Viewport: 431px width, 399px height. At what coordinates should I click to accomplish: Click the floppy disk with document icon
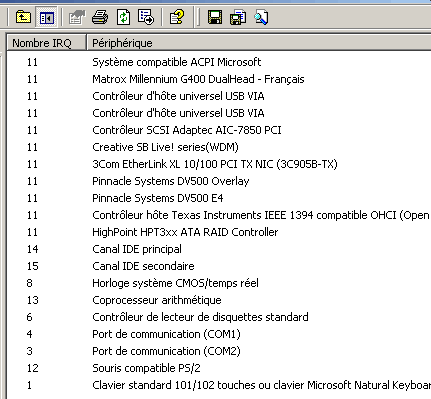(x=238, y=17)
